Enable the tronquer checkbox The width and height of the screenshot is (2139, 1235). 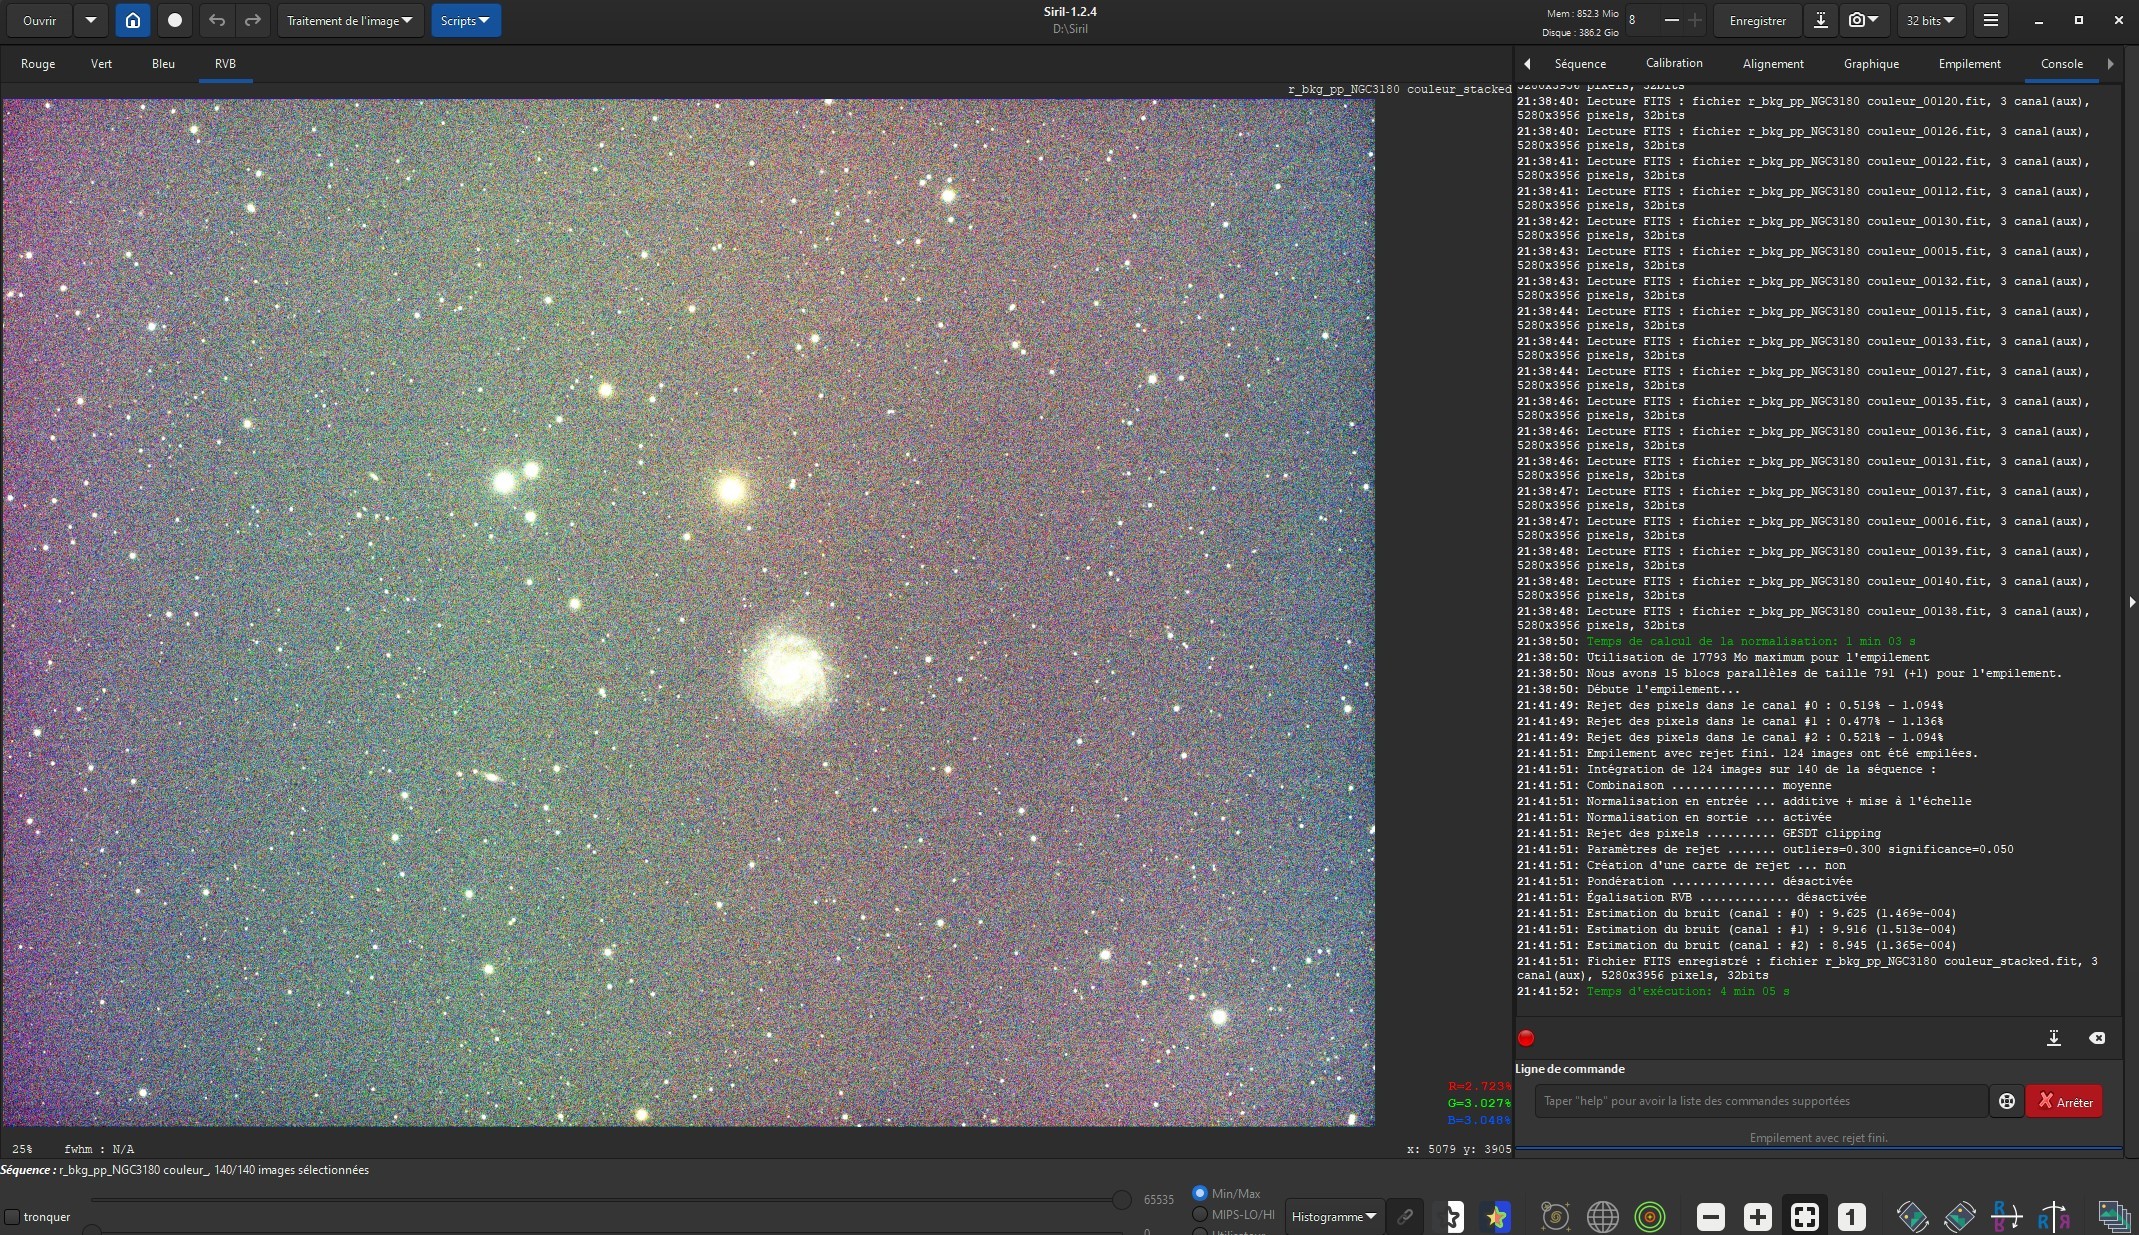[12, 1217]
